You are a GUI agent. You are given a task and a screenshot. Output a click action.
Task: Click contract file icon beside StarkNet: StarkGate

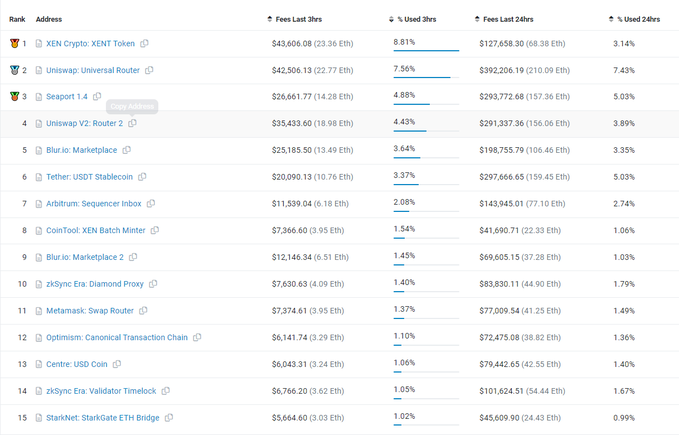point(39,418)
